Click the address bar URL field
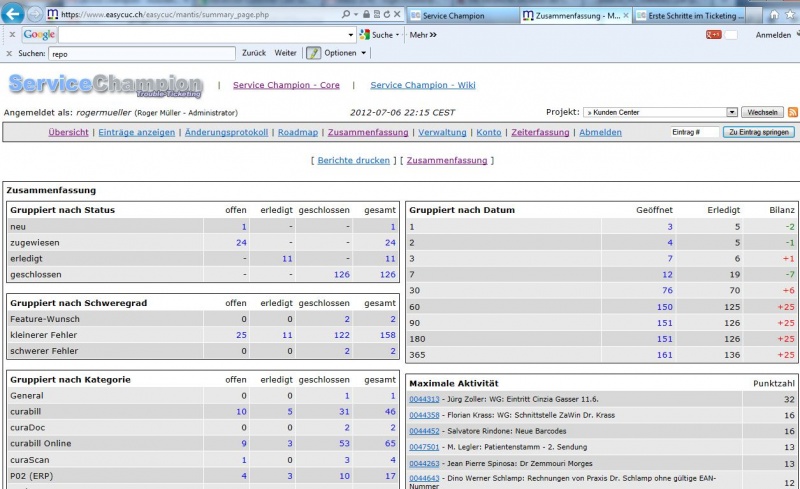Viewport: 800px width, 489px height. coord(199,15)
